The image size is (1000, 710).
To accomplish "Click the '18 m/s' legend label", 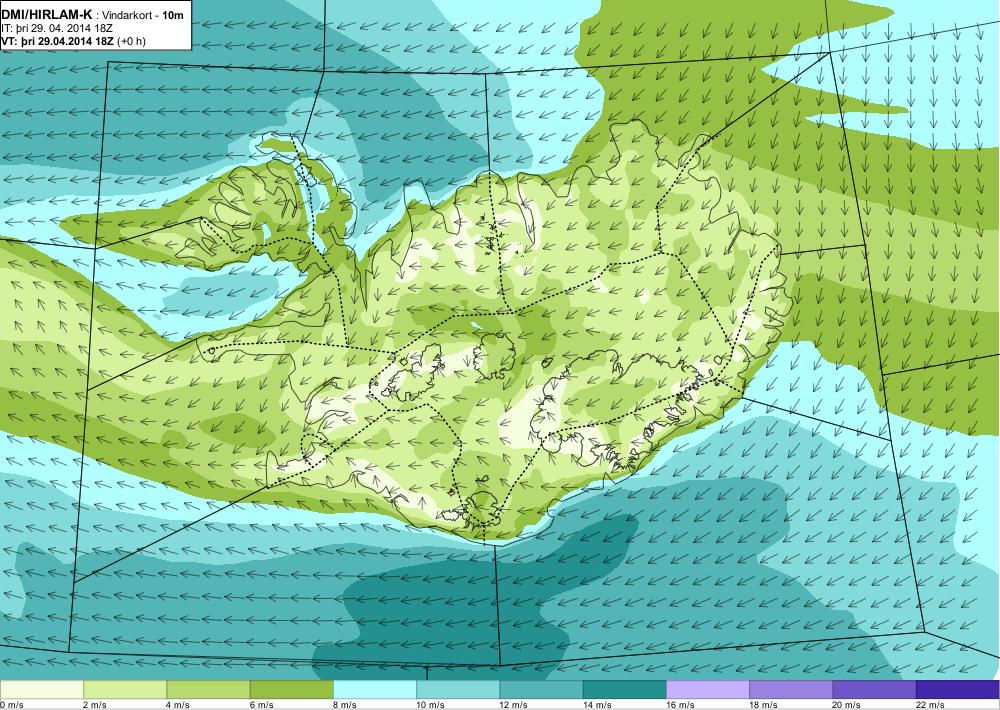I will point(763,705).
